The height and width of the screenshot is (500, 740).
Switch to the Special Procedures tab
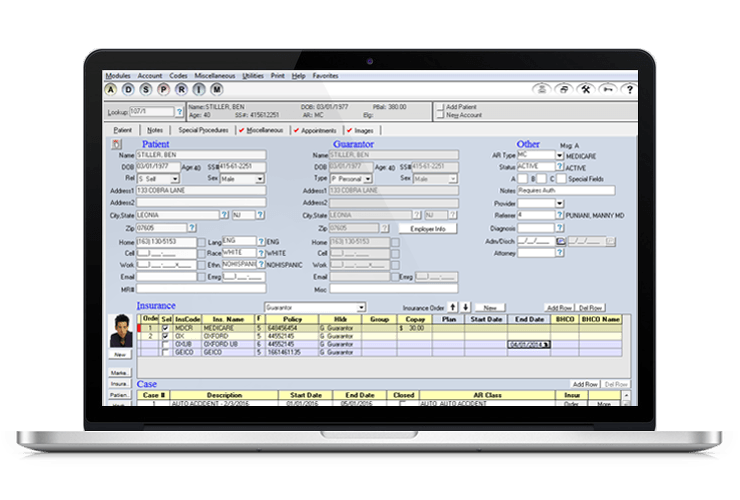pos(203,130)
